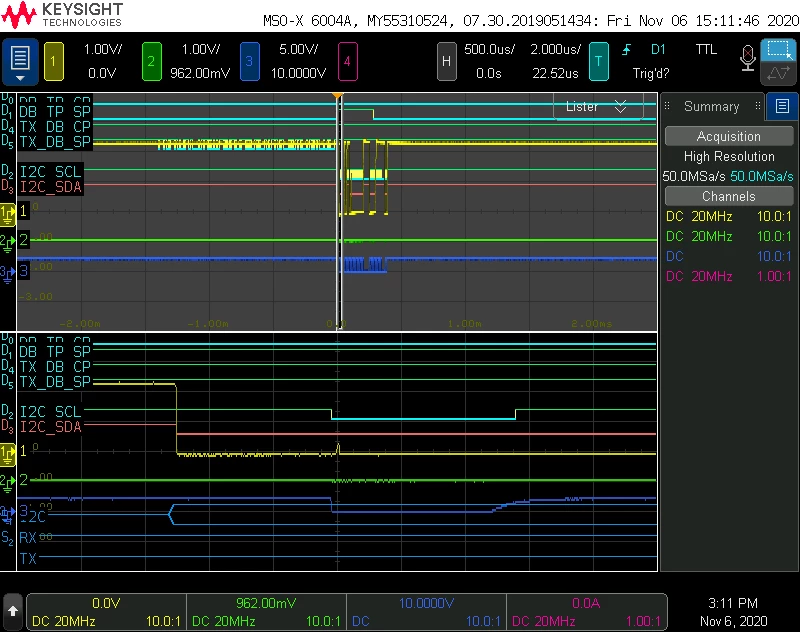Screen dimensions: 800x632
Task: Toggle channel 1 yellow button
Action: click(54, 61)
